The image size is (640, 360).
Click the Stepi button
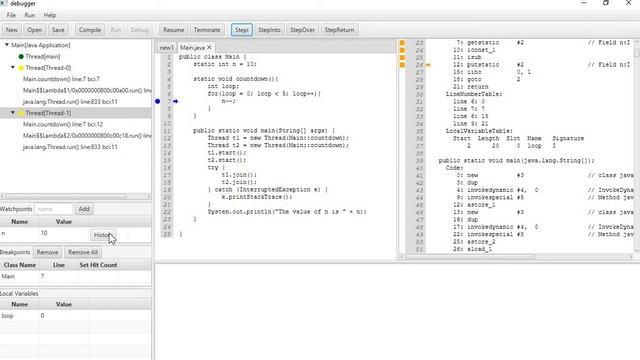pyautogui.click(x=242, y=30)
